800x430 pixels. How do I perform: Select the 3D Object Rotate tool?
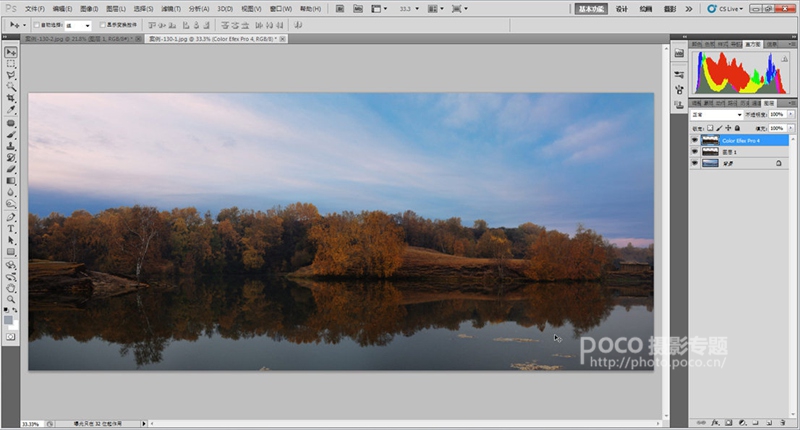point(11,265)
